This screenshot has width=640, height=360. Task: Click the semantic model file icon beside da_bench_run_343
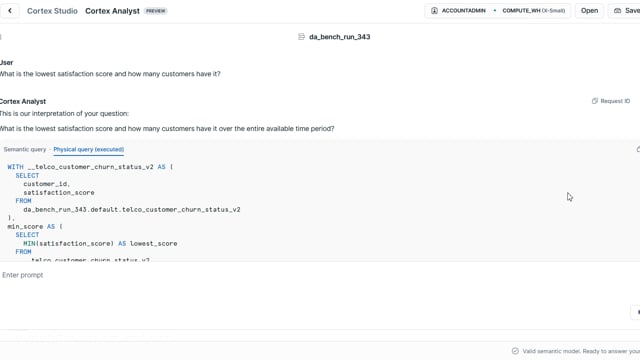click(x=301, y=37)
